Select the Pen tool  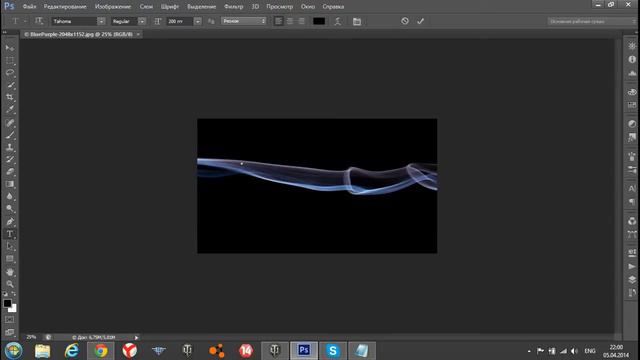pos(10,222)
